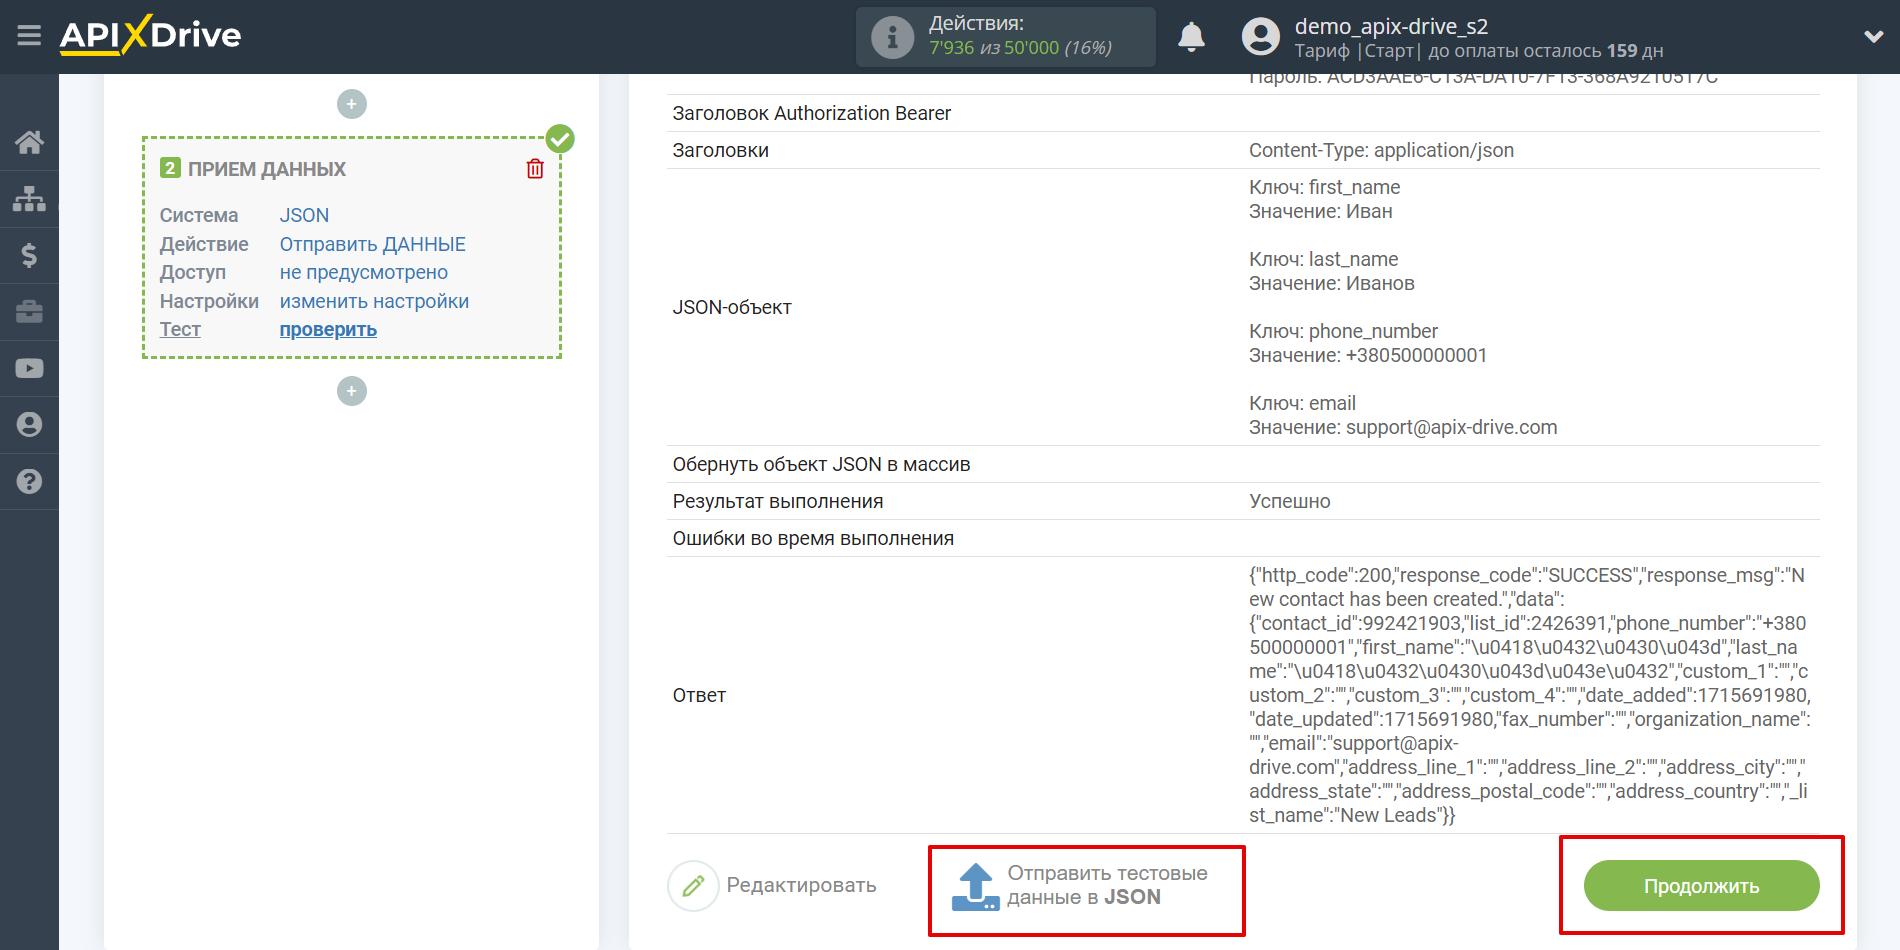Open the изменить настройки link
This screenshot has width=1900, height=950.
coord(374,301)
